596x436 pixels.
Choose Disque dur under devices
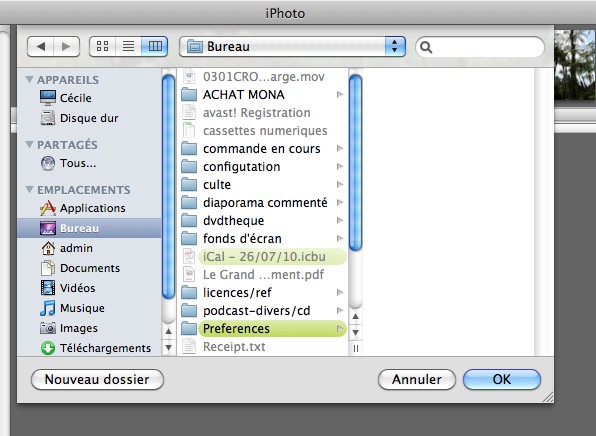pyautogui.click(x=89, y=118)
